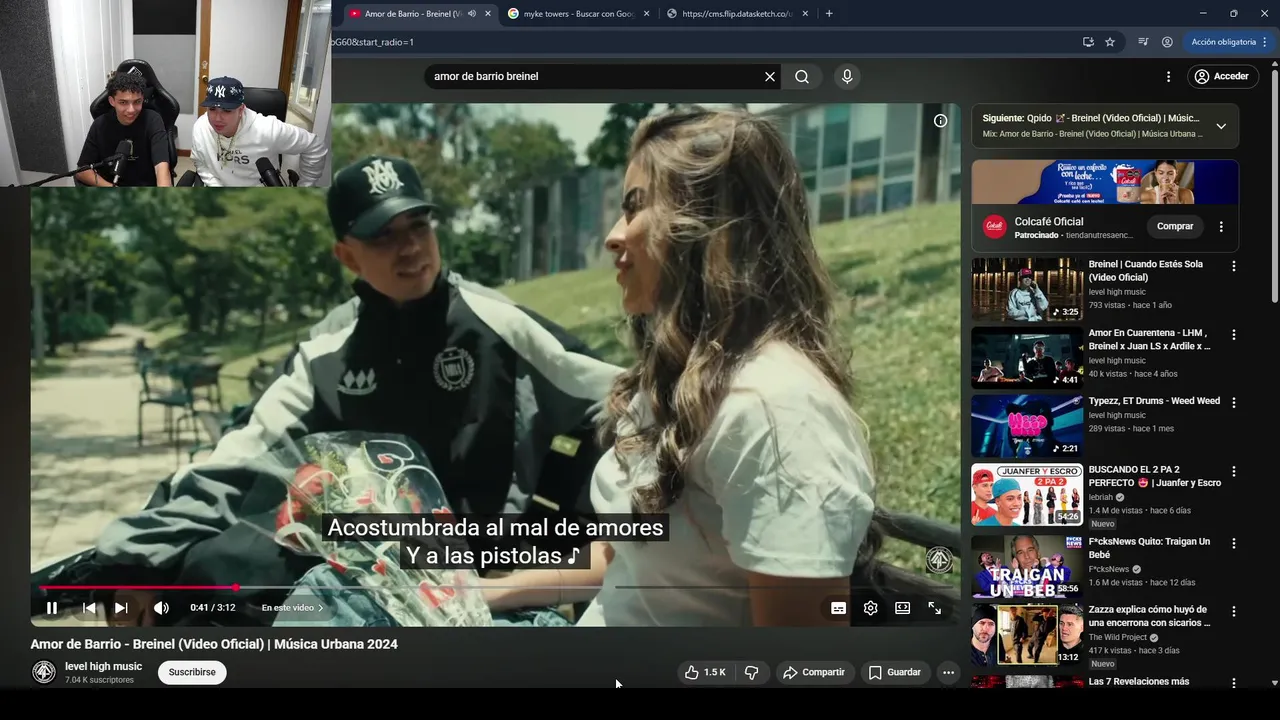Open menu for BUSCANDO EL 2 PA 2 video
1280x720 pixels.
[1234, 471]
